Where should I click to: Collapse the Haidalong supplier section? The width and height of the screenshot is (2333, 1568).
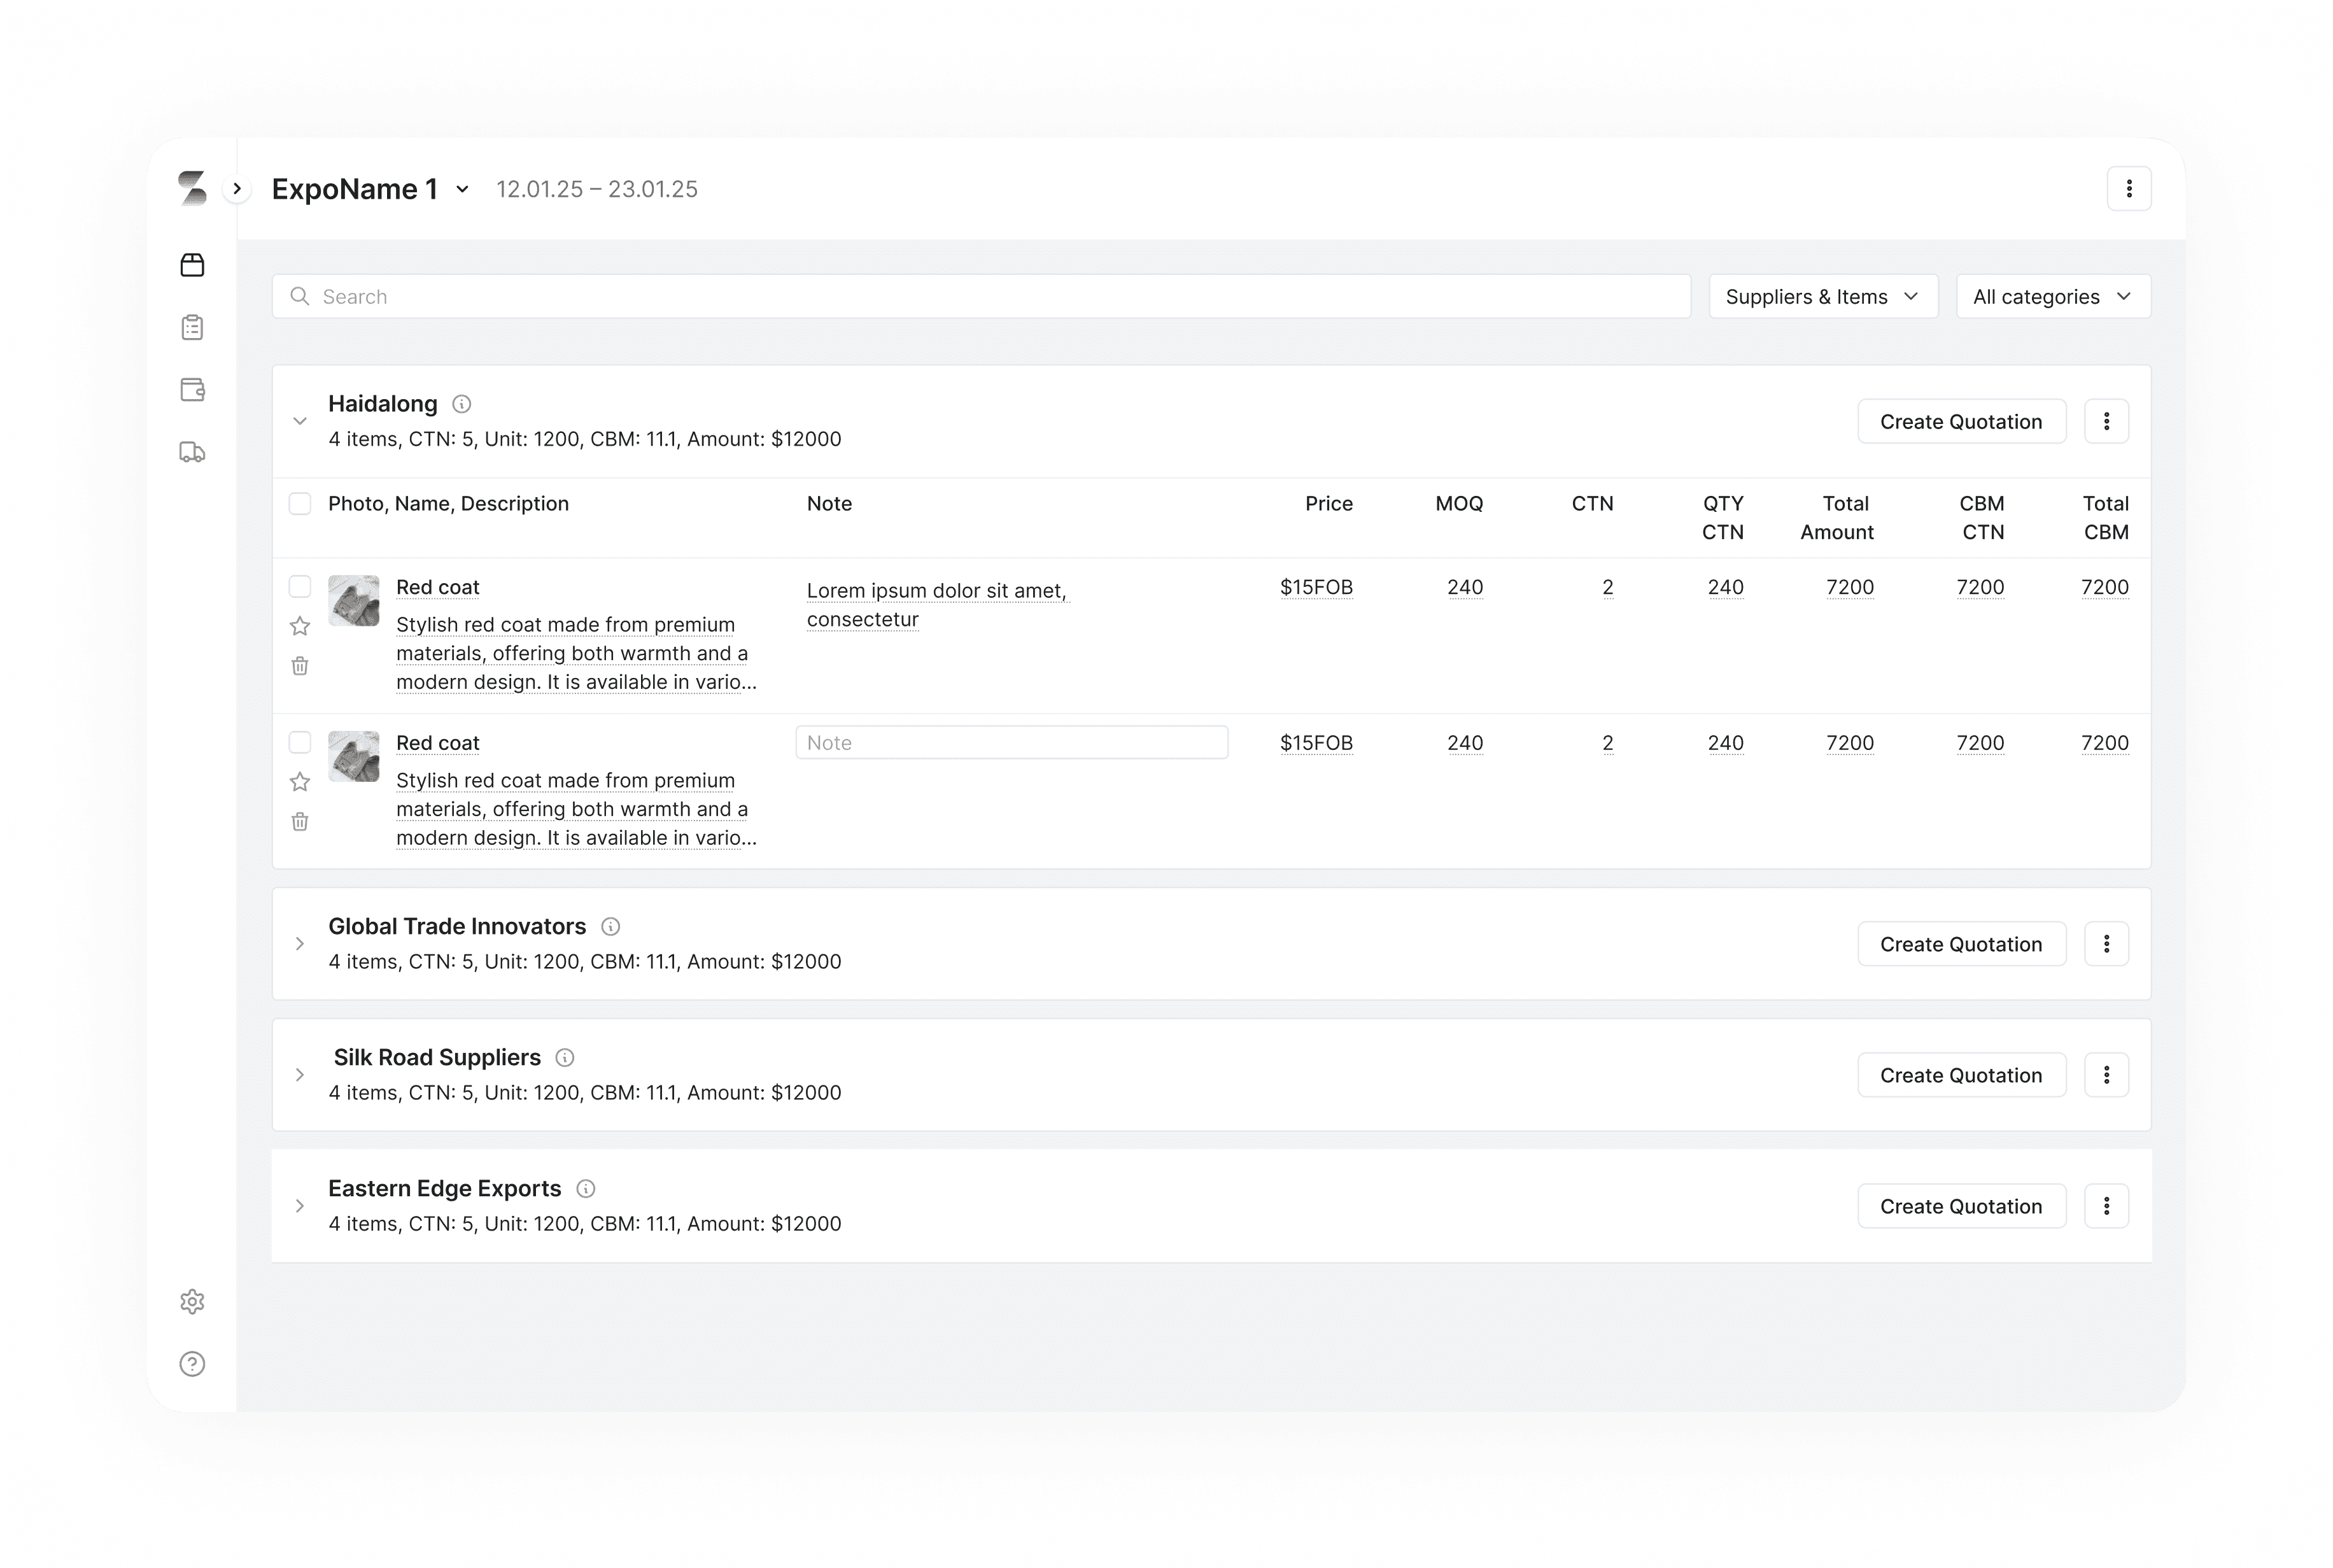[x=300, y=421]
